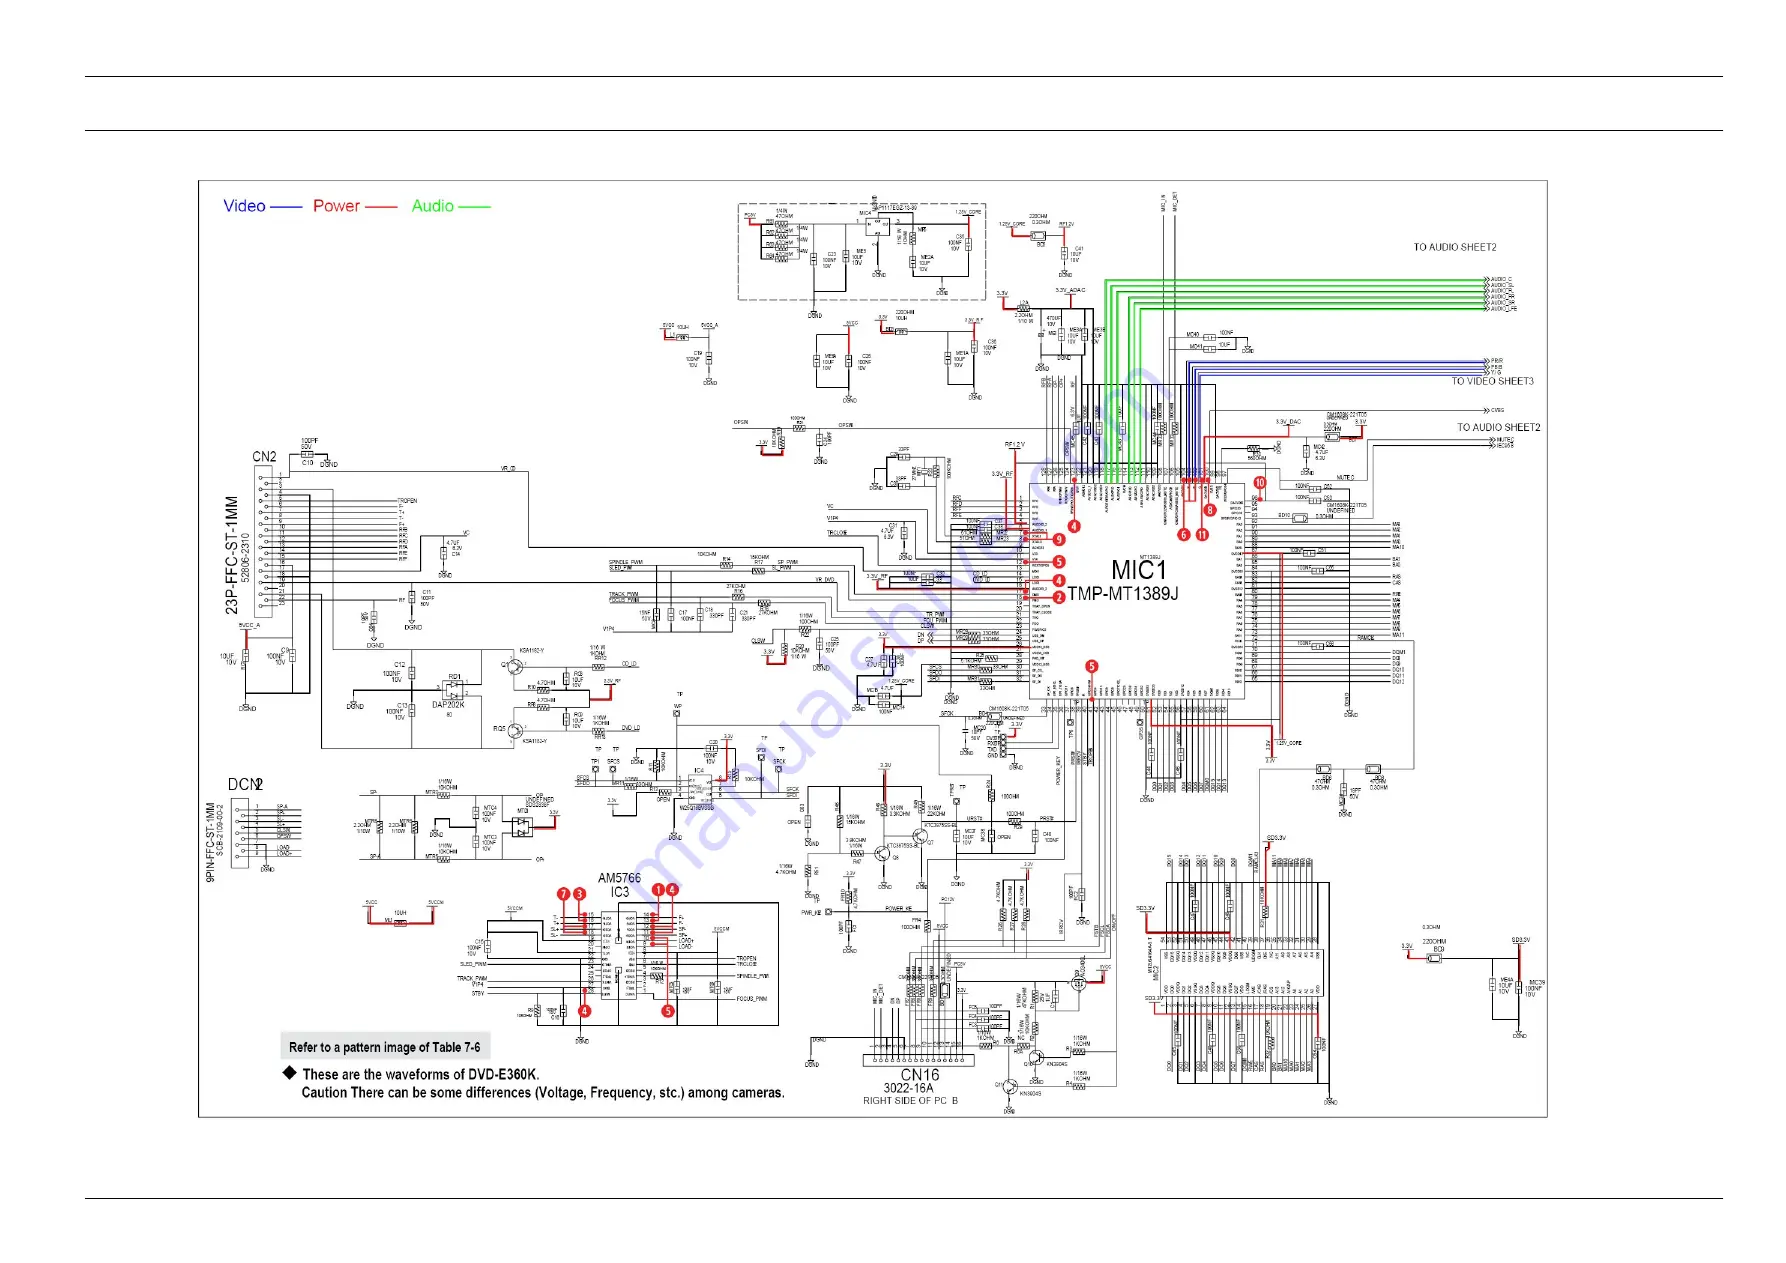Click red waveform marker 1 near IC3
This screenshot has height=1263, width=1786.
[x=658, y=889]
